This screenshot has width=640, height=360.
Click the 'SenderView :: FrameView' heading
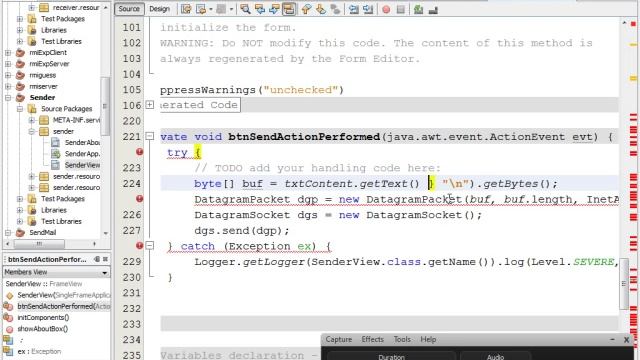click(44, 284)
